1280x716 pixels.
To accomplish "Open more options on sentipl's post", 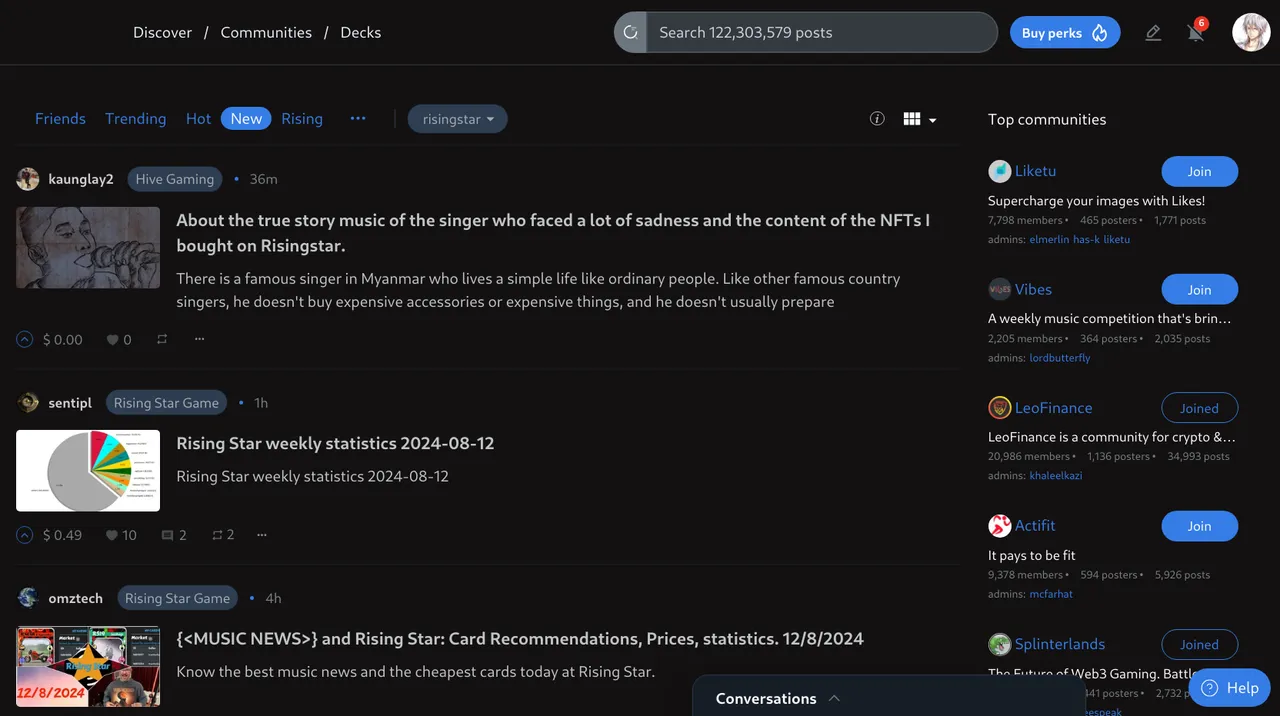I will pos(262,535).
